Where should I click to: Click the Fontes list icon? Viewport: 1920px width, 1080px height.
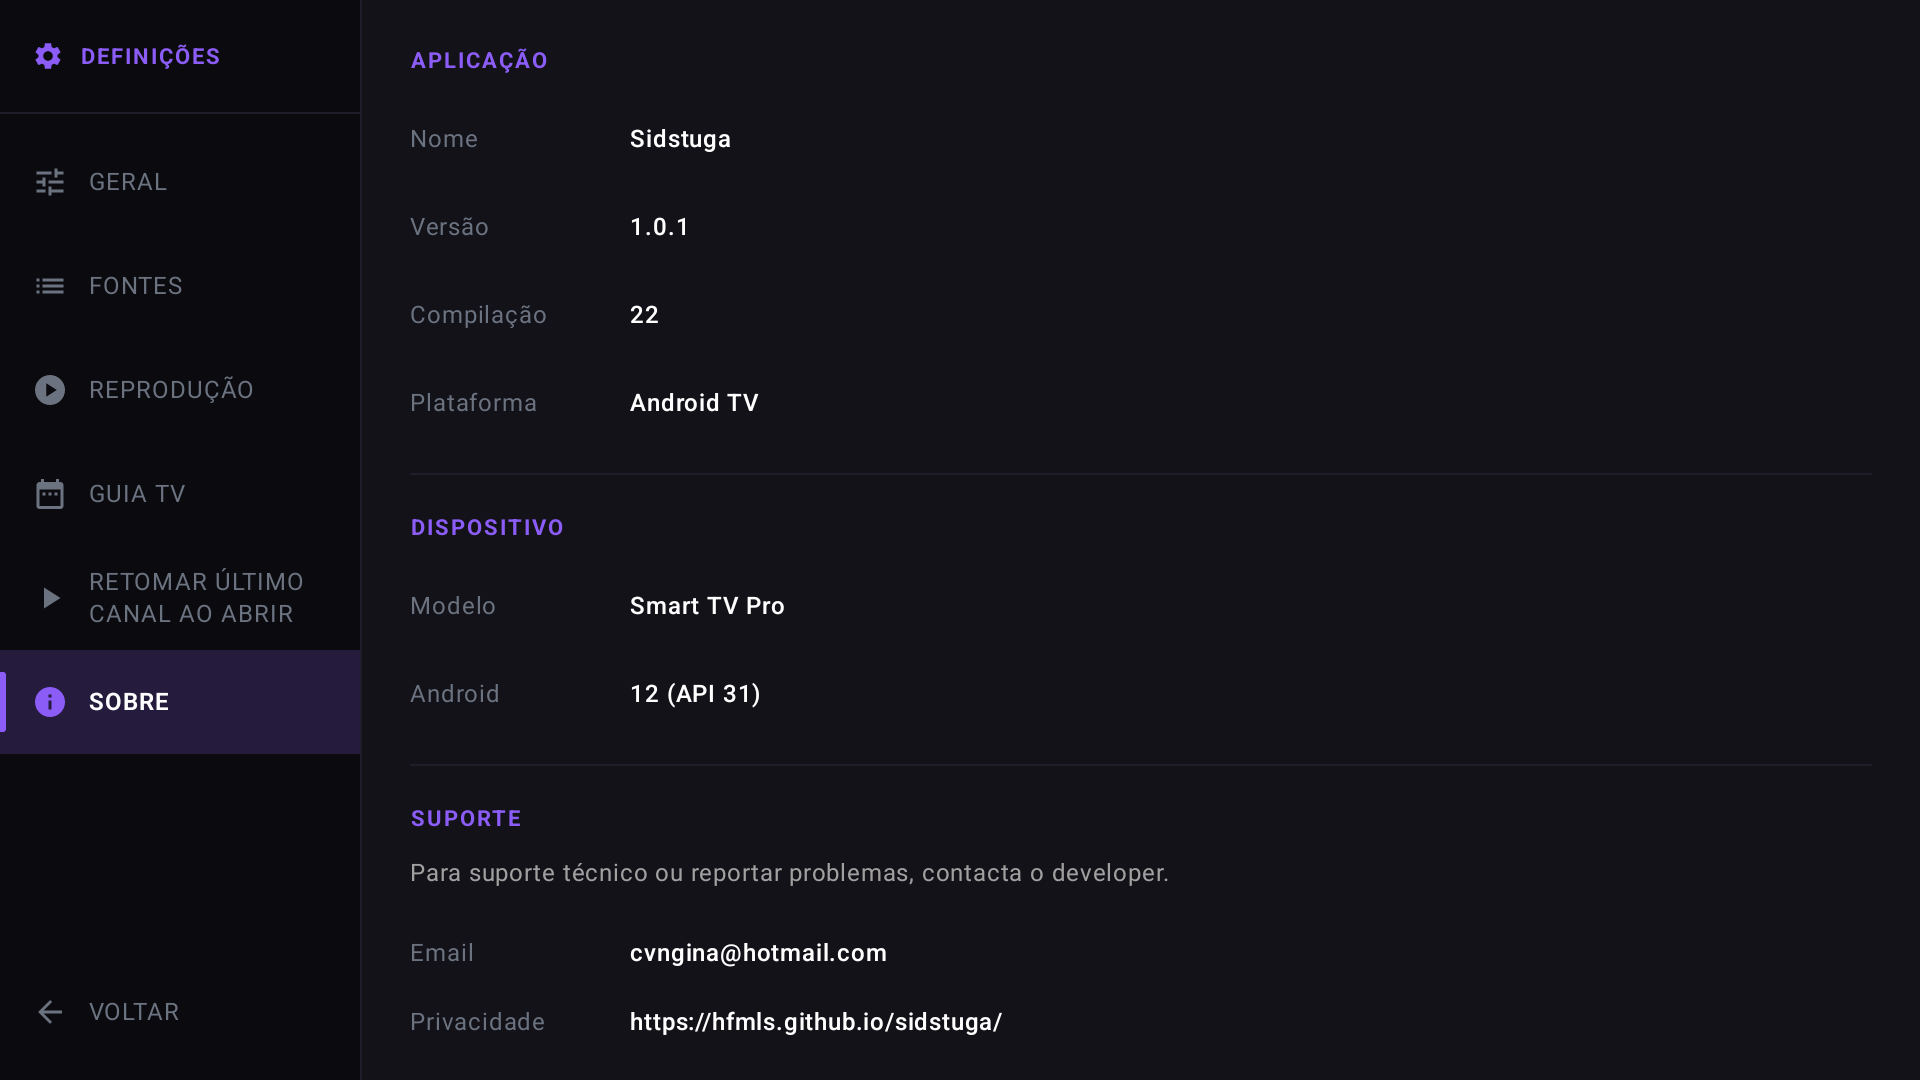tap(50, 286)
